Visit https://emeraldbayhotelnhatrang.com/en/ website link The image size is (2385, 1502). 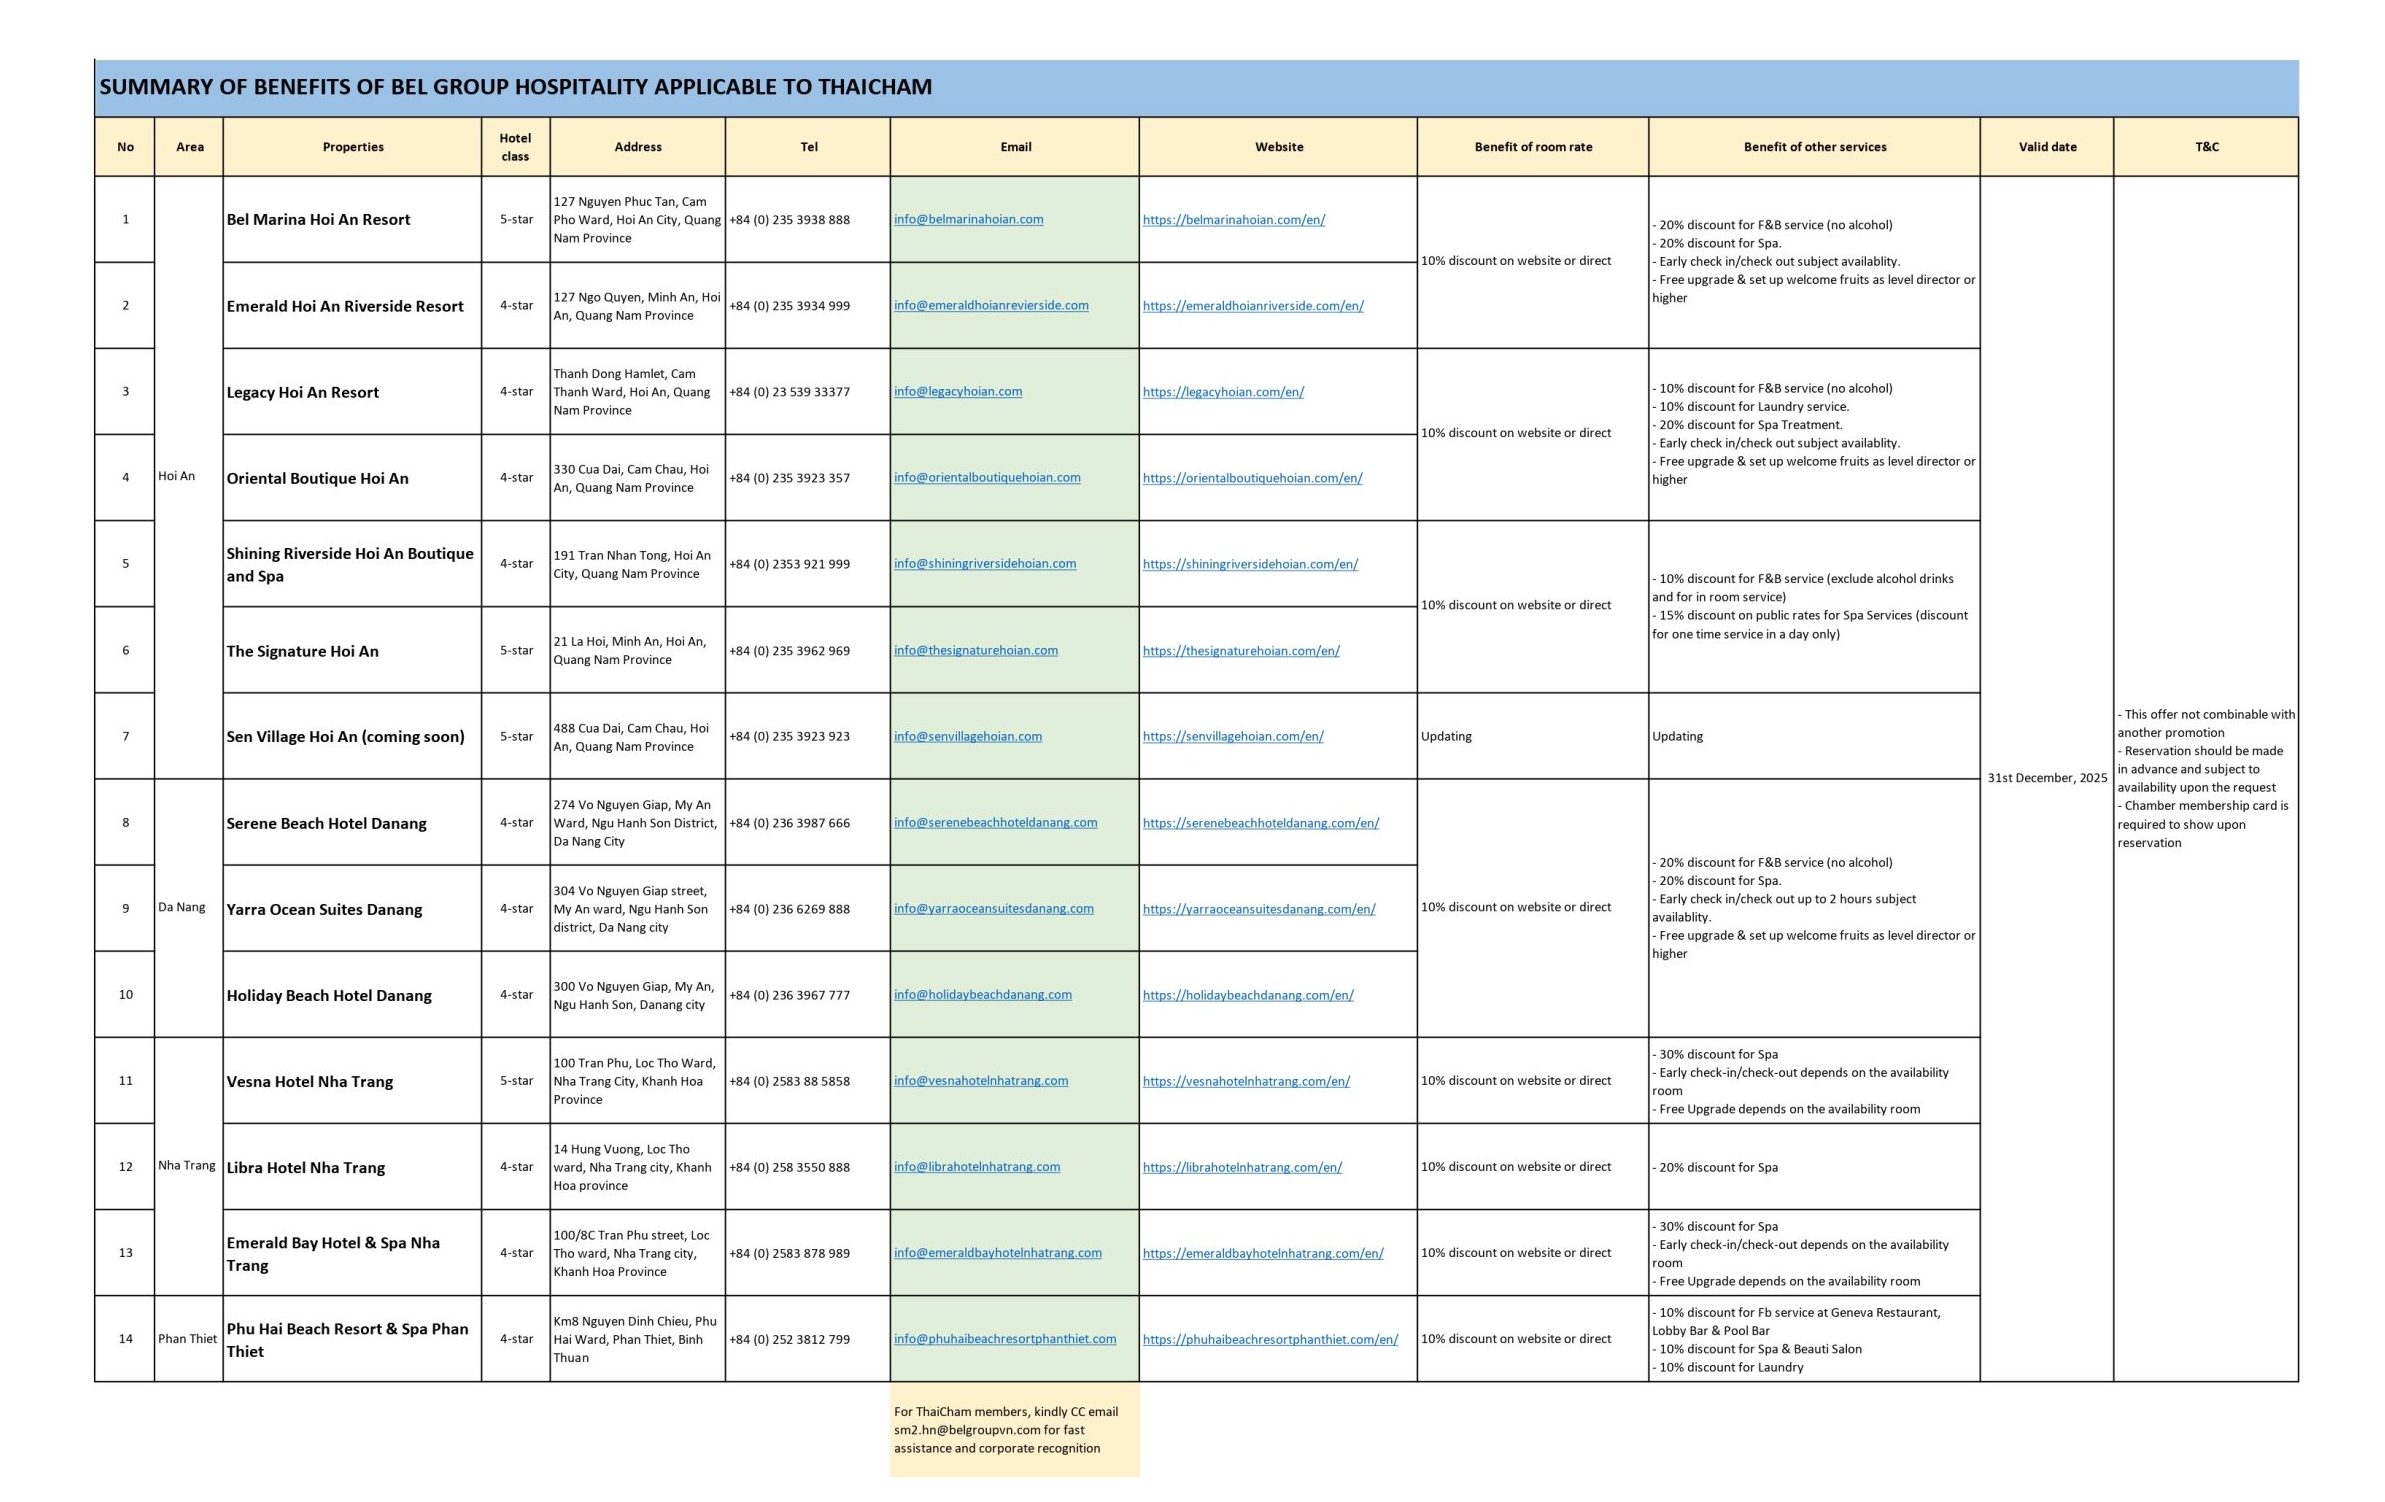click(1263, 1253)
